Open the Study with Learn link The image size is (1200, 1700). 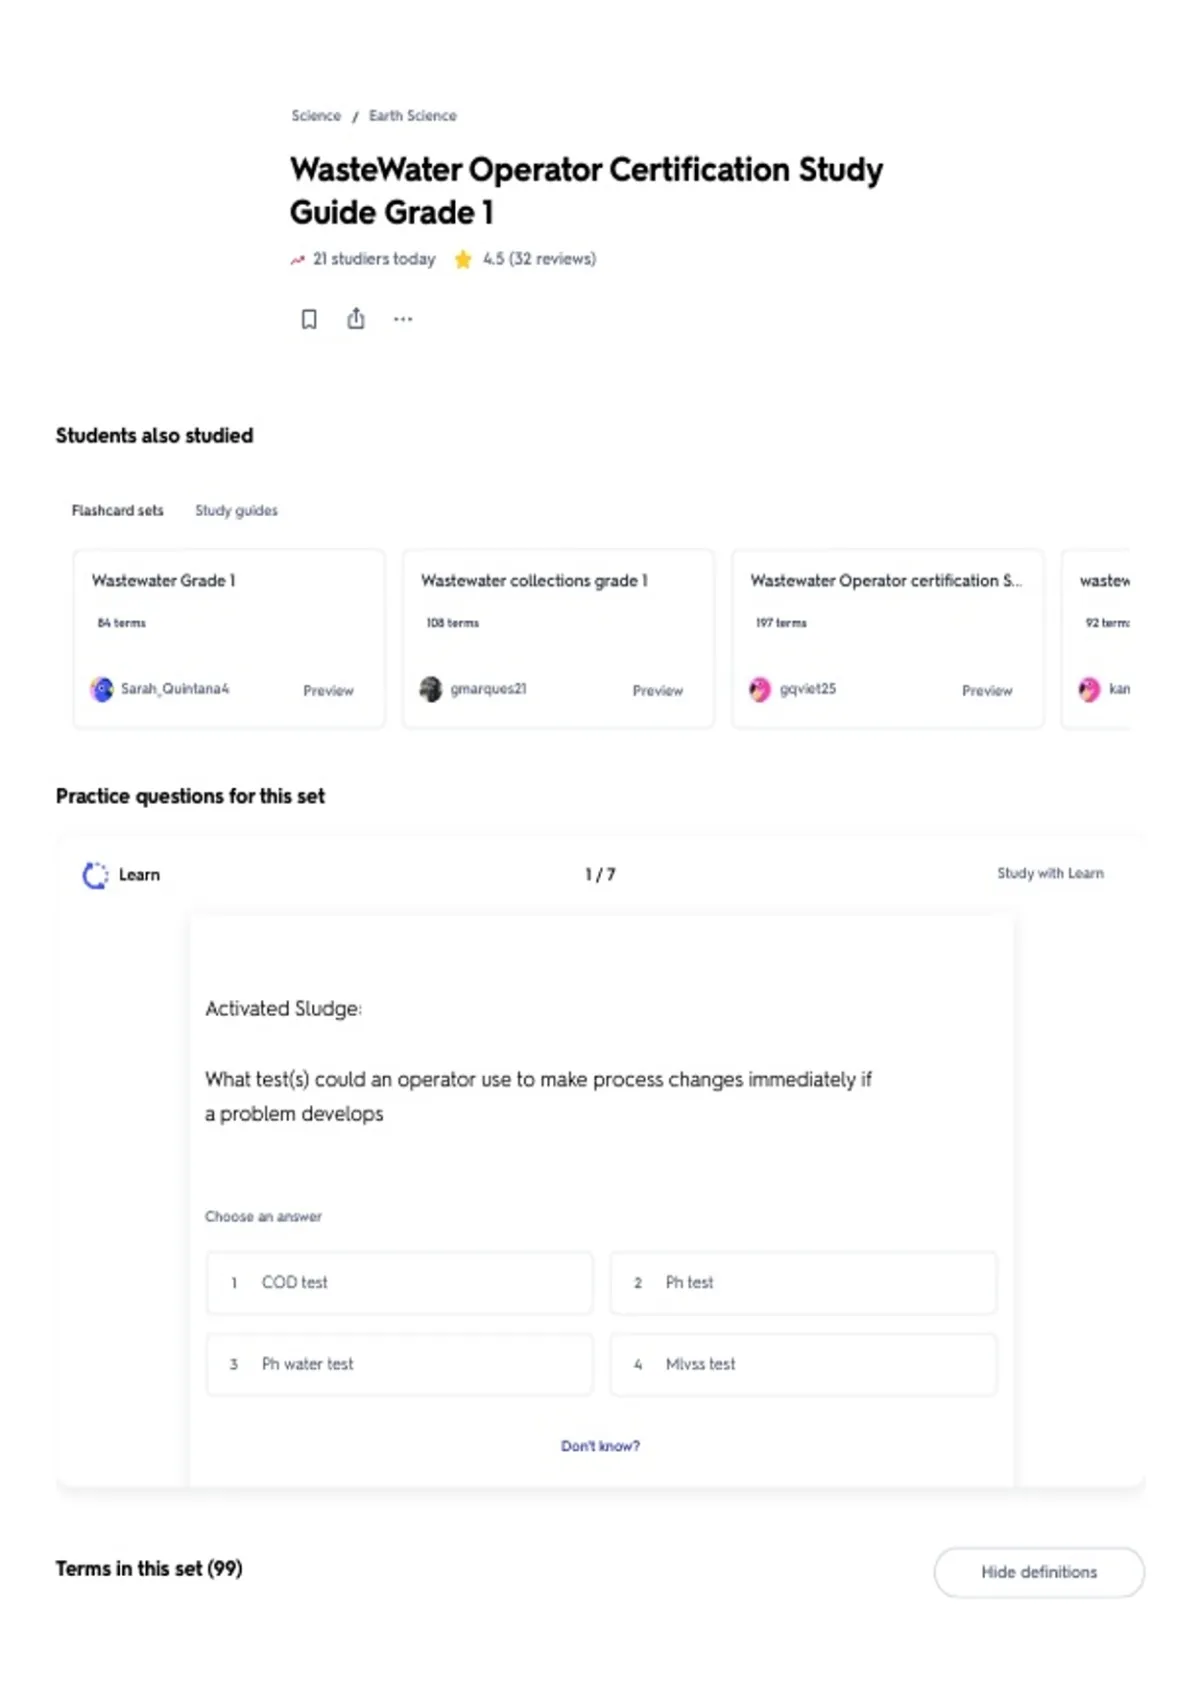(1050, 873)
